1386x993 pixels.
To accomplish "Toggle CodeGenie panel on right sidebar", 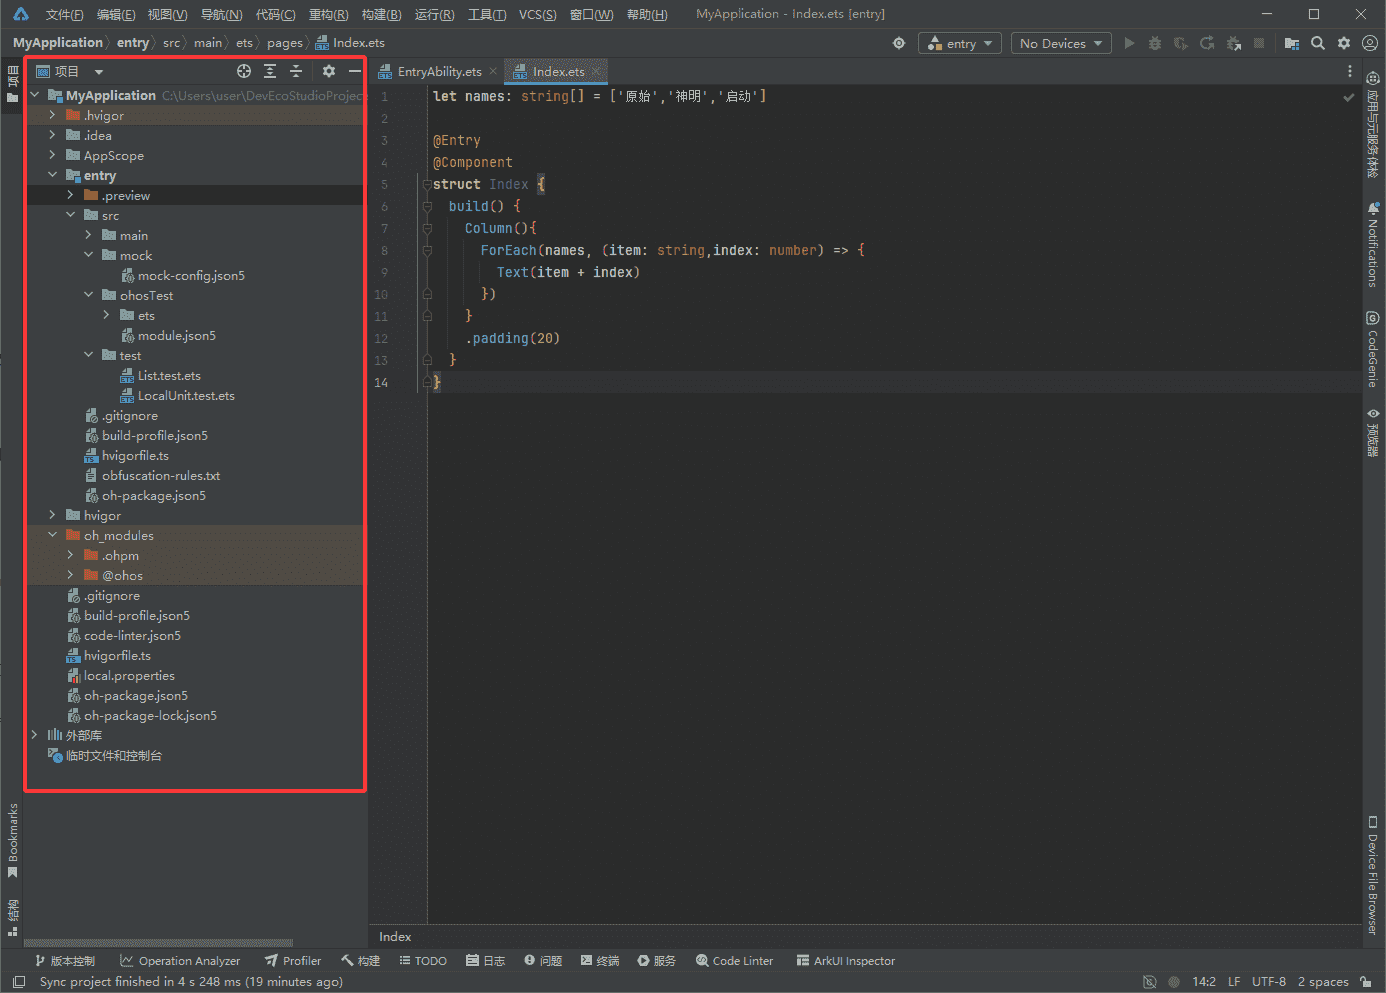I will click(x=1372, y=350).
